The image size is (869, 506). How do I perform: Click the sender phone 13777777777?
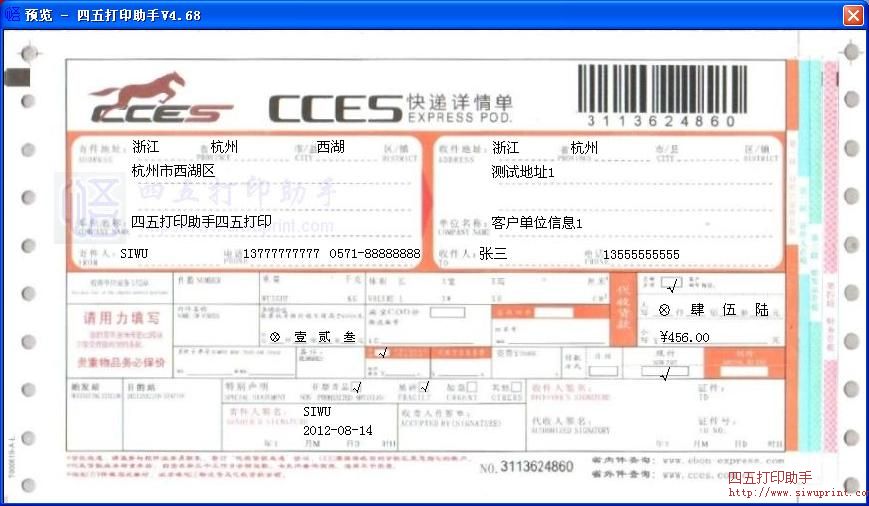click(281, 254)
